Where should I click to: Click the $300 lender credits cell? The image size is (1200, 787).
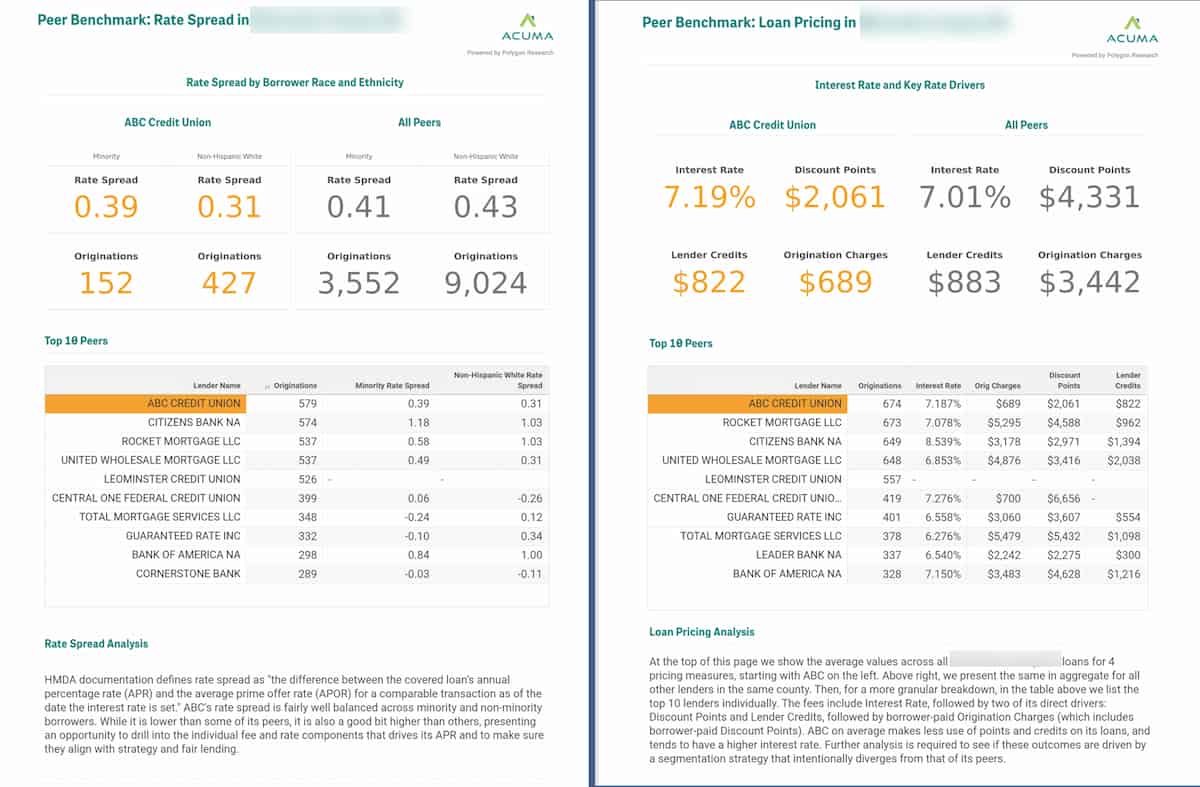point(1129,555)
